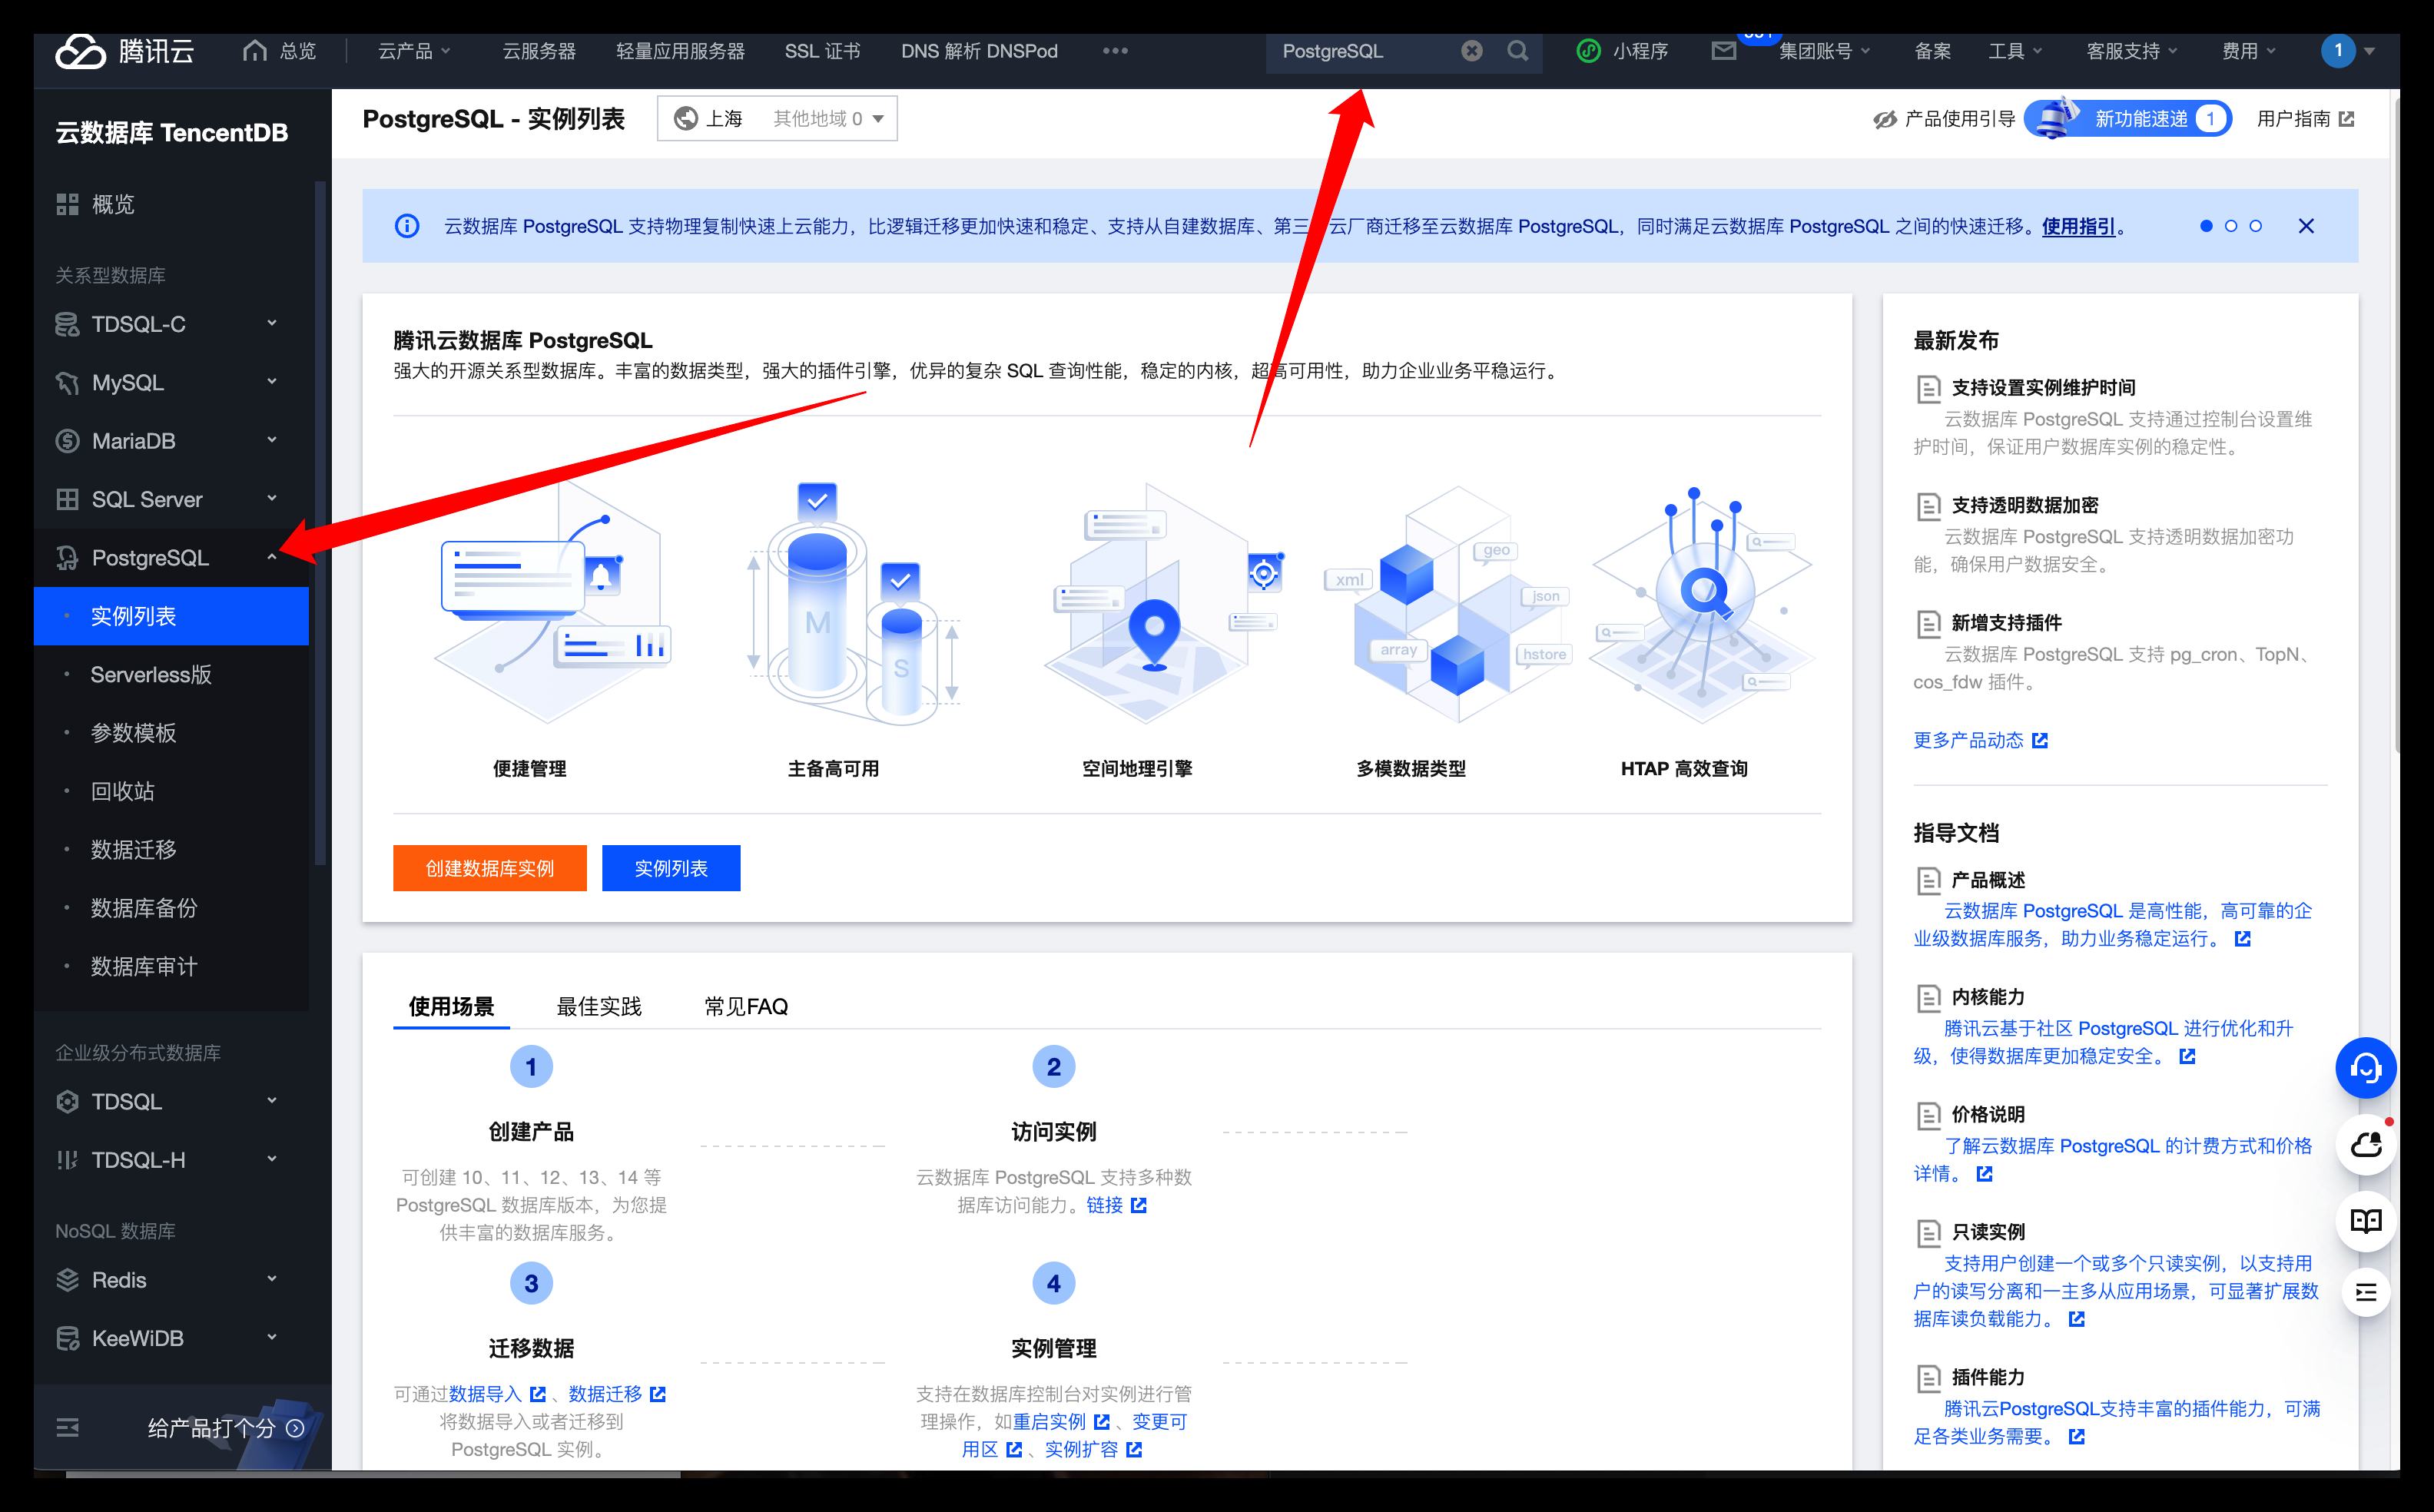Select 实例列表 in sidebar

171,616
